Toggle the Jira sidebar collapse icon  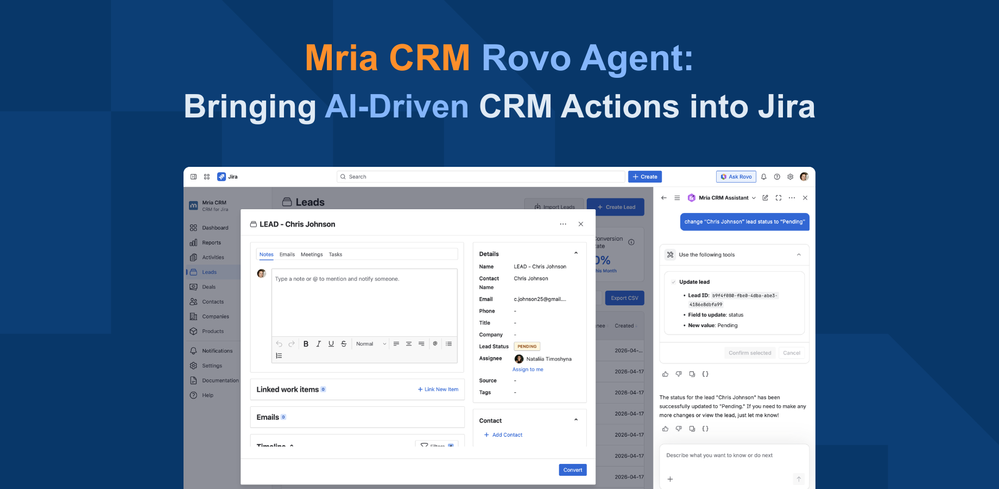194,176
